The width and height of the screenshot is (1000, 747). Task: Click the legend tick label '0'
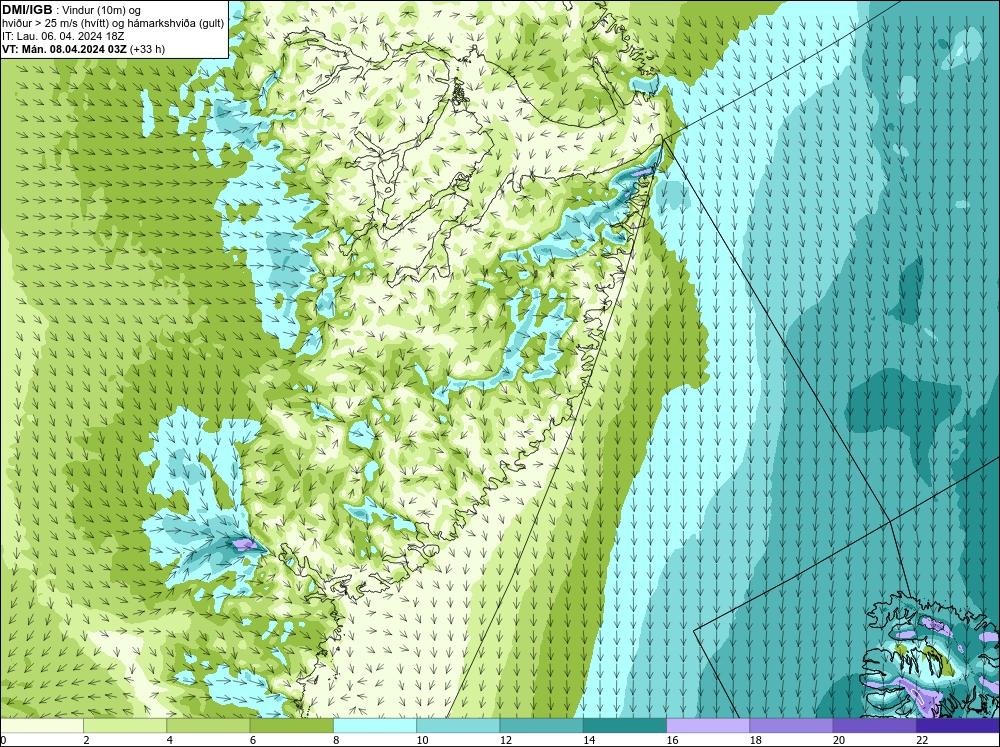[x=3, y=740]
